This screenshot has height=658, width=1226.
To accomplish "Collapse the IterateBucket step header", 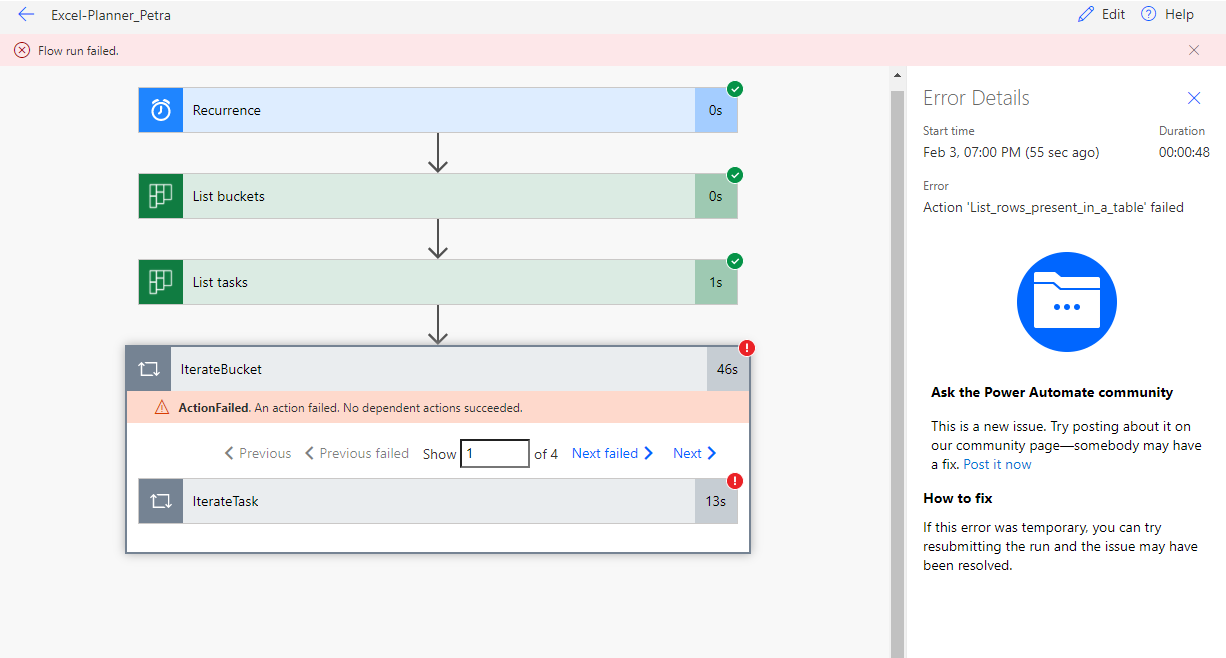I will [438, 369].
